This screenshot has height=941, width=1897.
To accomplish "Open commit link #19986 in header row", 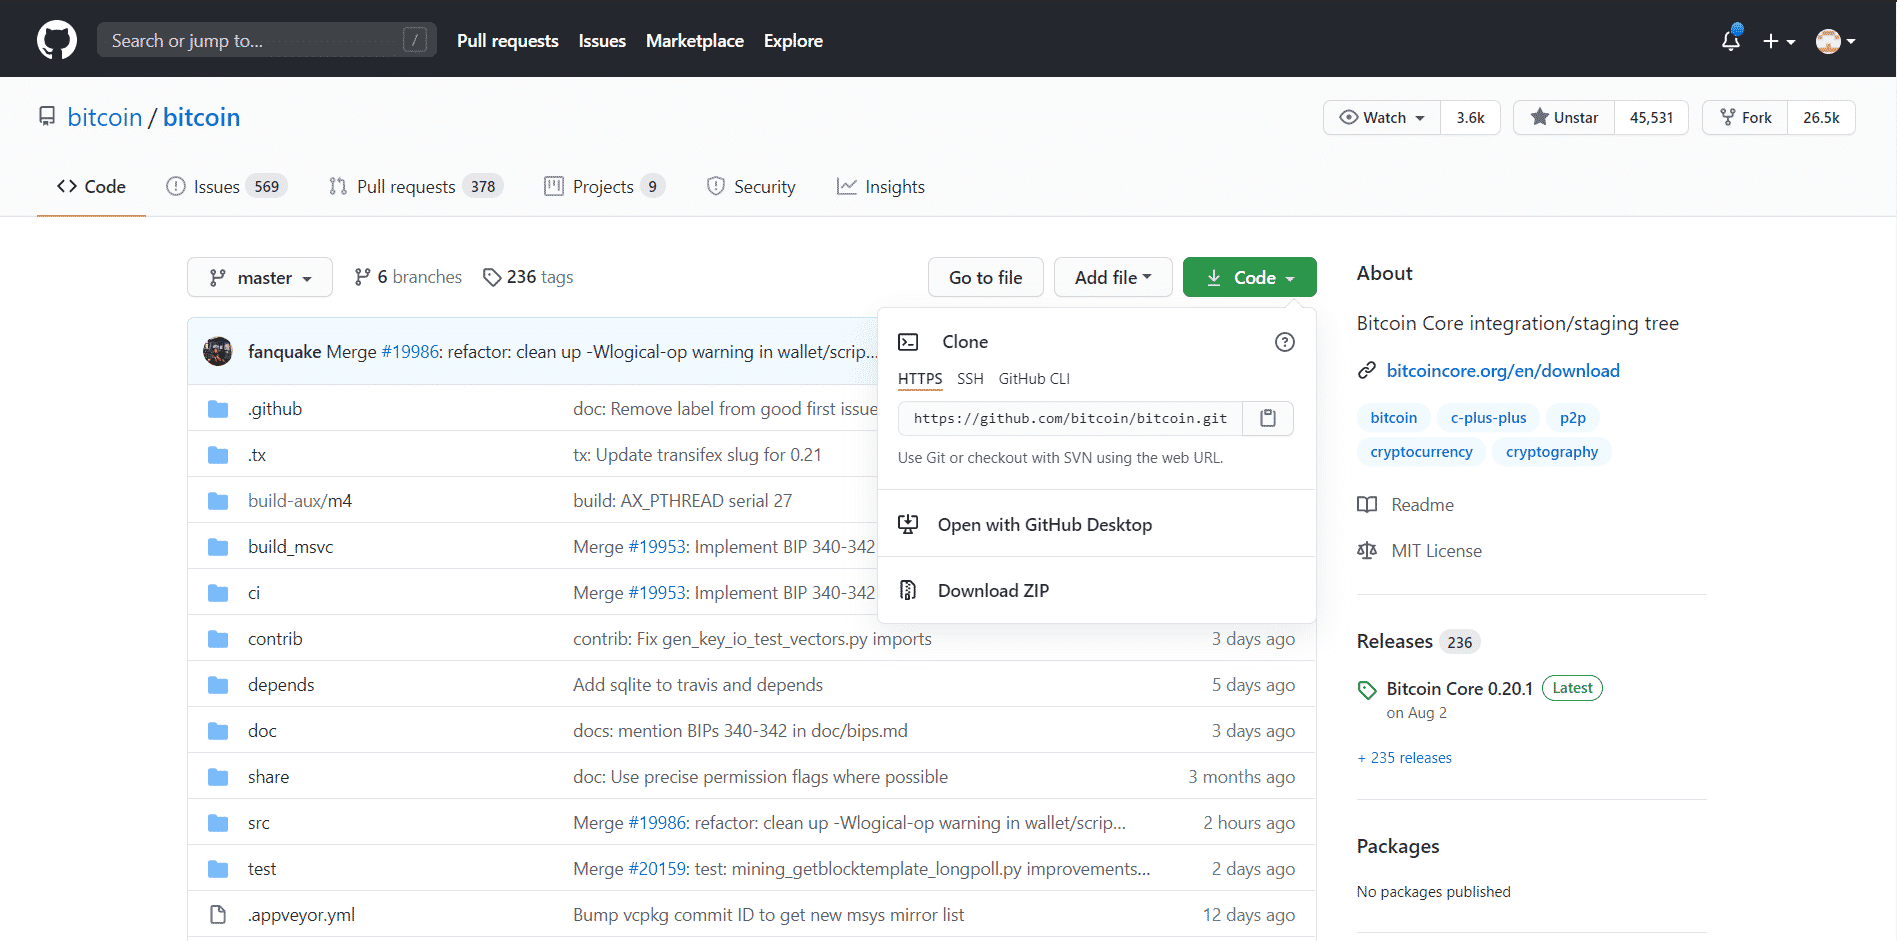I will (x=410, y=352).
